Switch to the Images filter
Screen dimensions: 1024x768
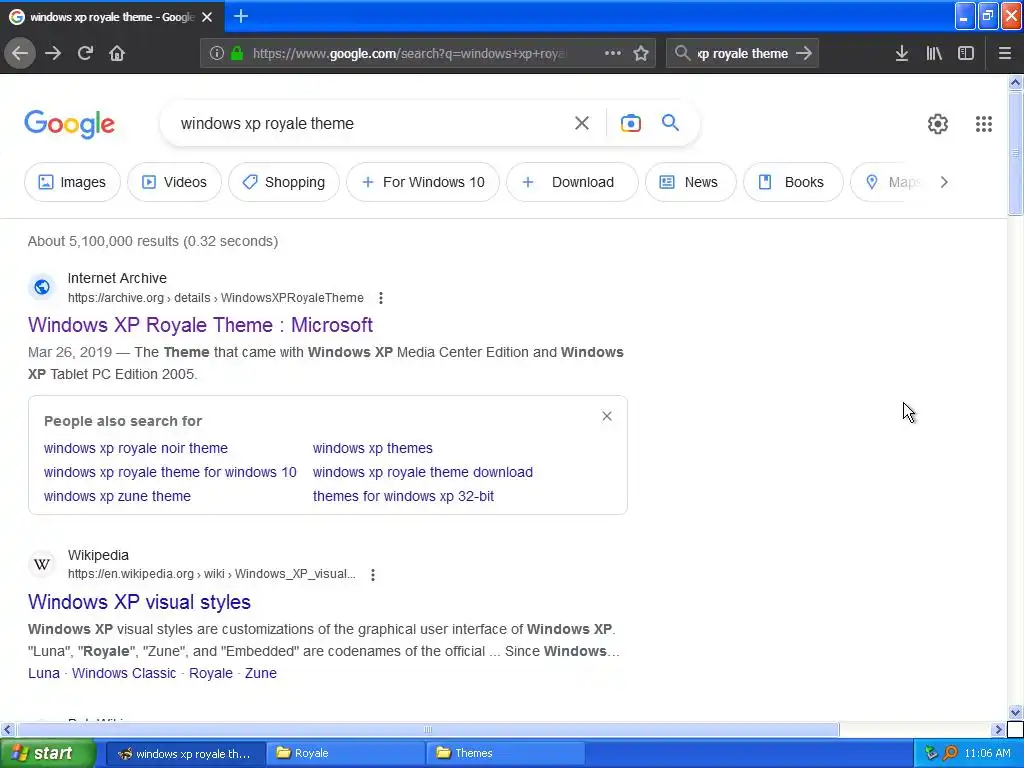click(x=72, y=182)
